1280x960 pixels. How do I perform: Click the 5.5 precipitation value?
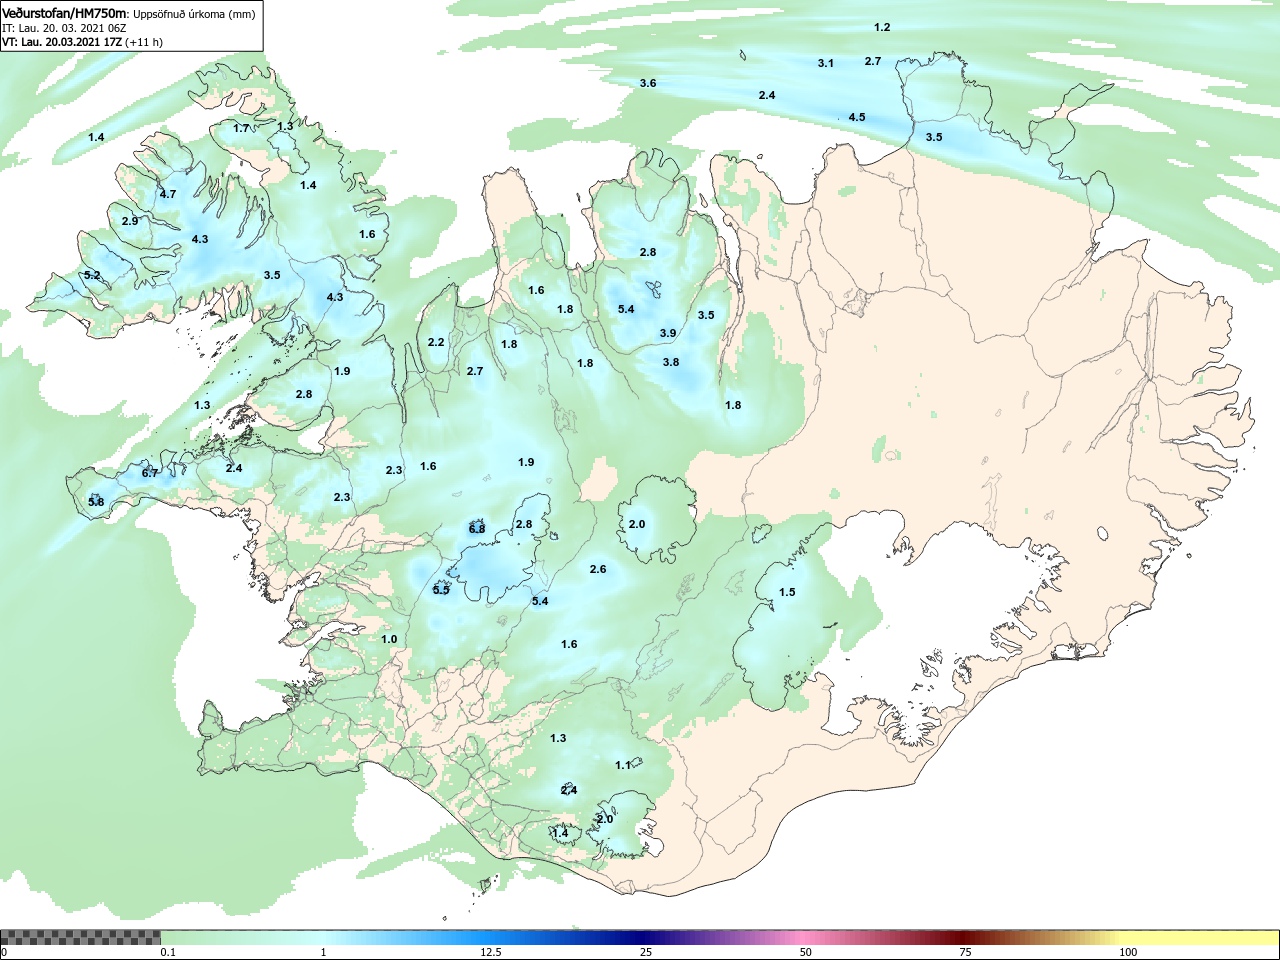[441, 590]
